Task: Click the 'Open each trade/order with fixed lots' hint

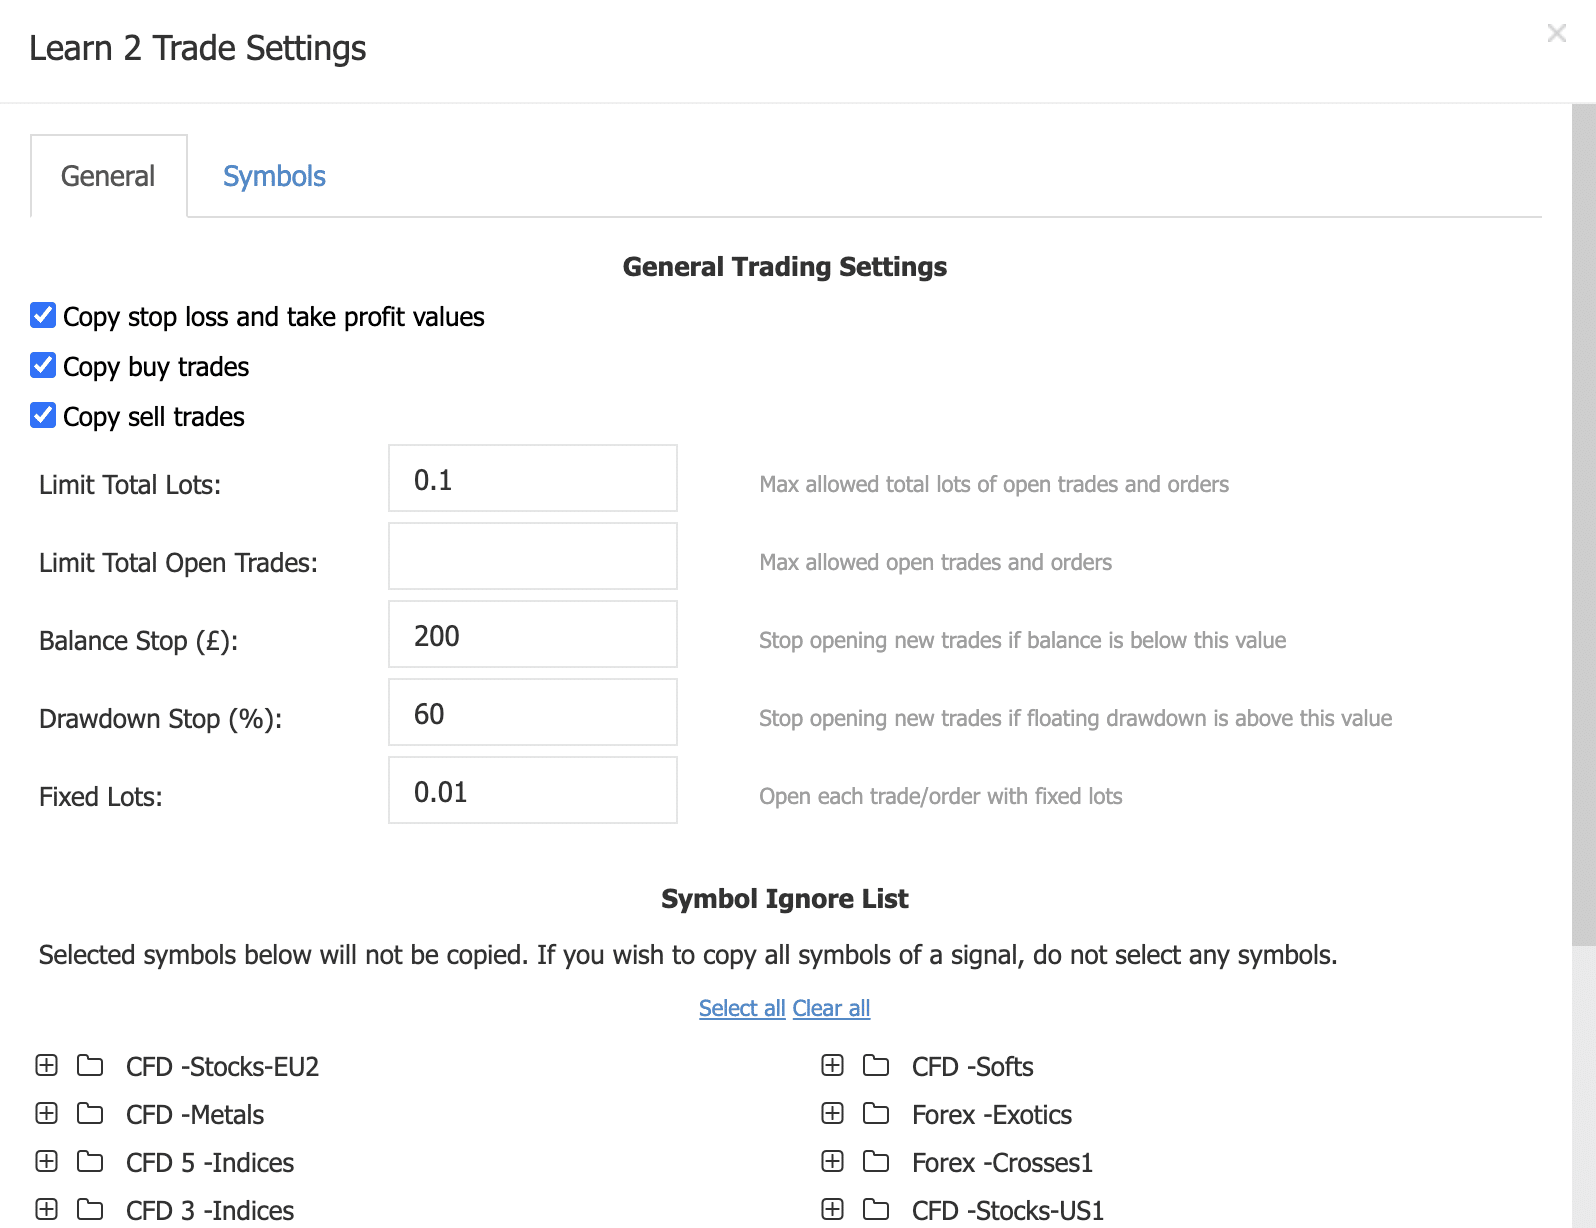Action: click(941, 796)
